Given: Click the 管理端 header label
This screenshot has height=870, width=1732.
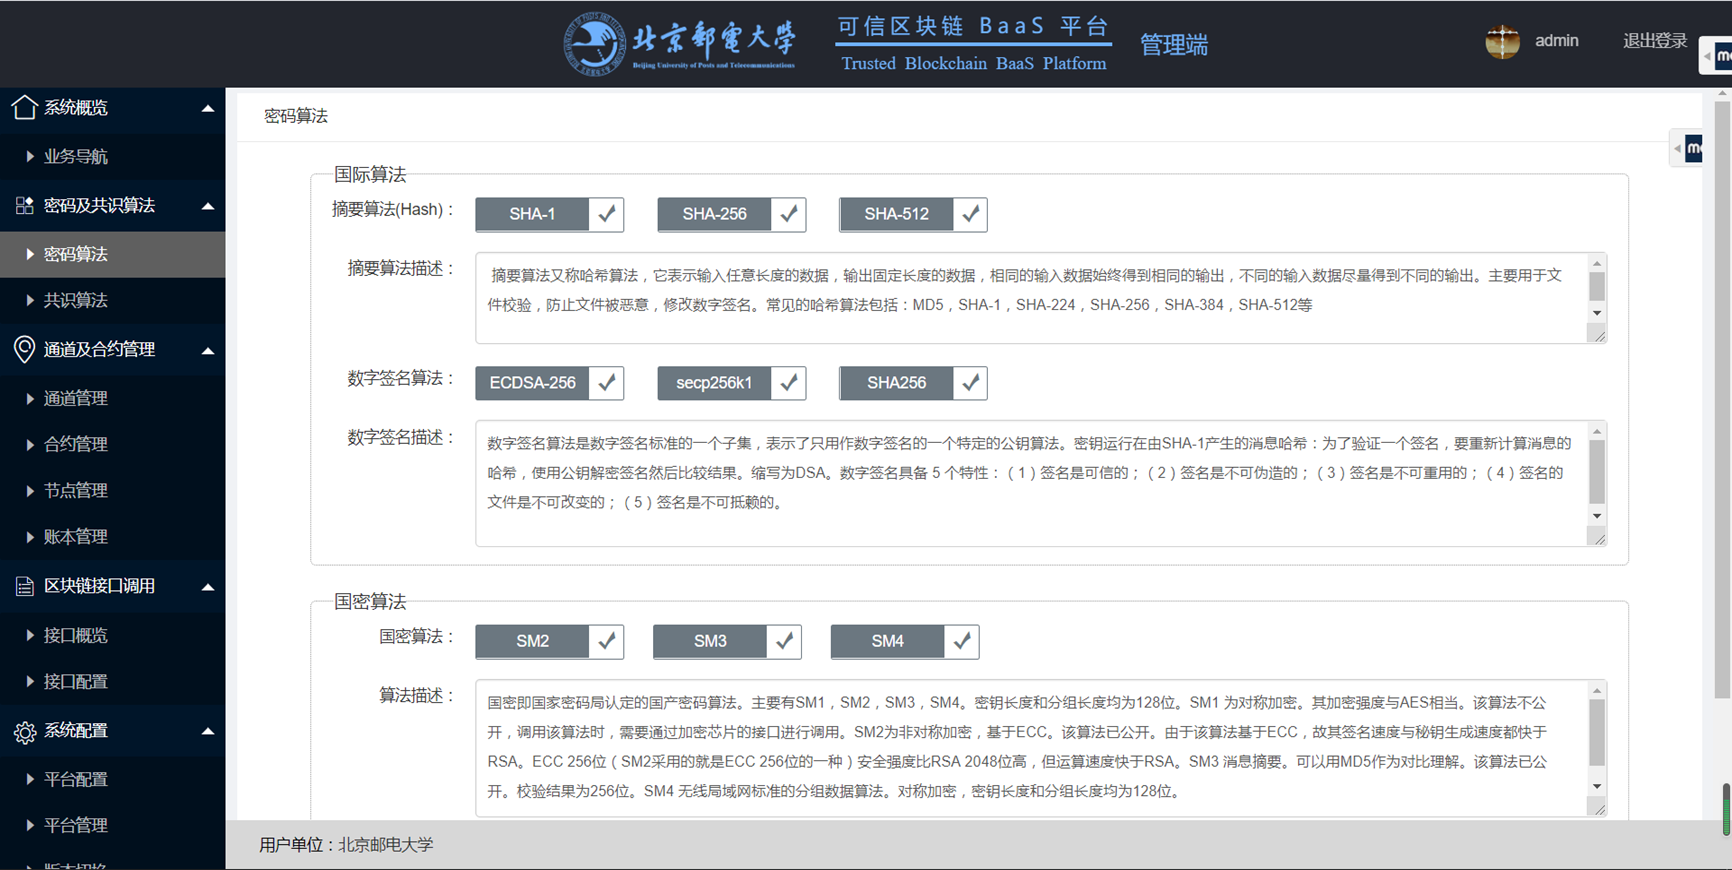Looking at the screenshot, I should 1174,45.
